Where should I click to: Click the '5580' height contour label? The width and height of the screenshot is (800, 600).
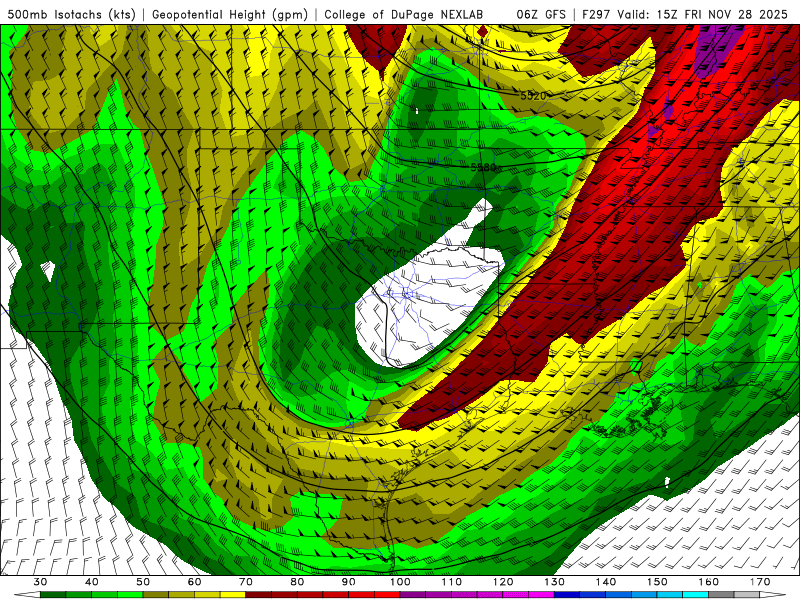tap(483, 167)
